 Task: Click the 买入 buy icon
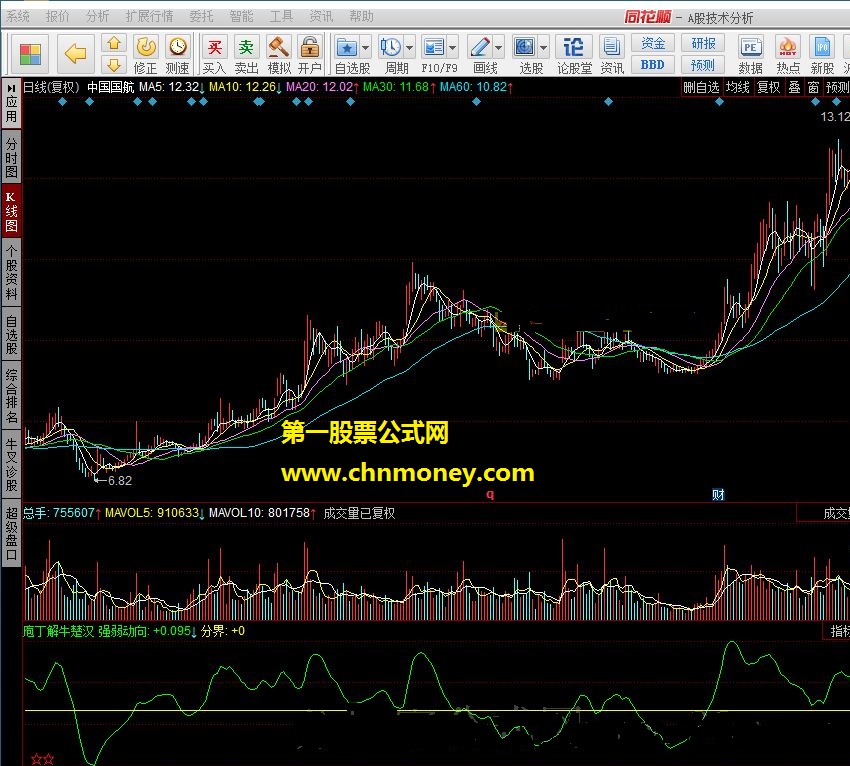[214, 47]
